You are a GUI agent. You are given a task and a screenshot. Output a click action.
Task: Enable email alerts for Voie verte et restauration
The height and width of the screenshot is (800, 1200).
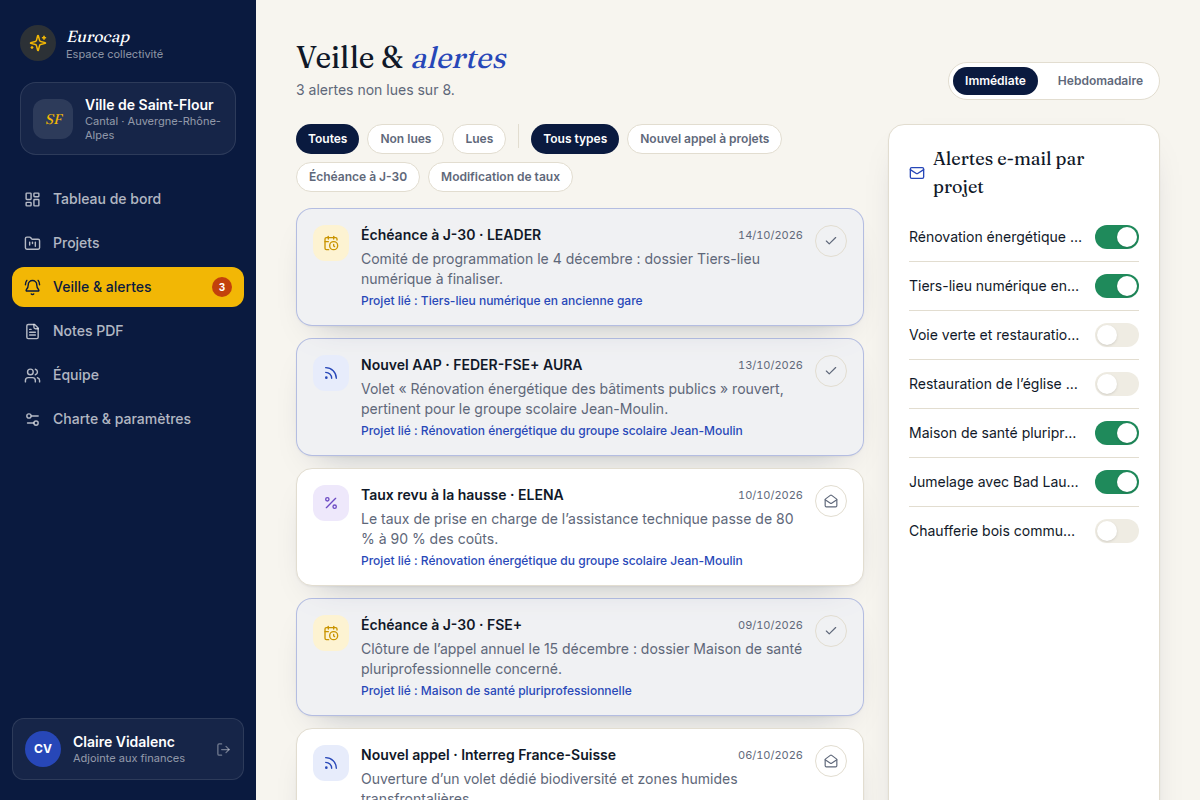tap(1117, 335)
